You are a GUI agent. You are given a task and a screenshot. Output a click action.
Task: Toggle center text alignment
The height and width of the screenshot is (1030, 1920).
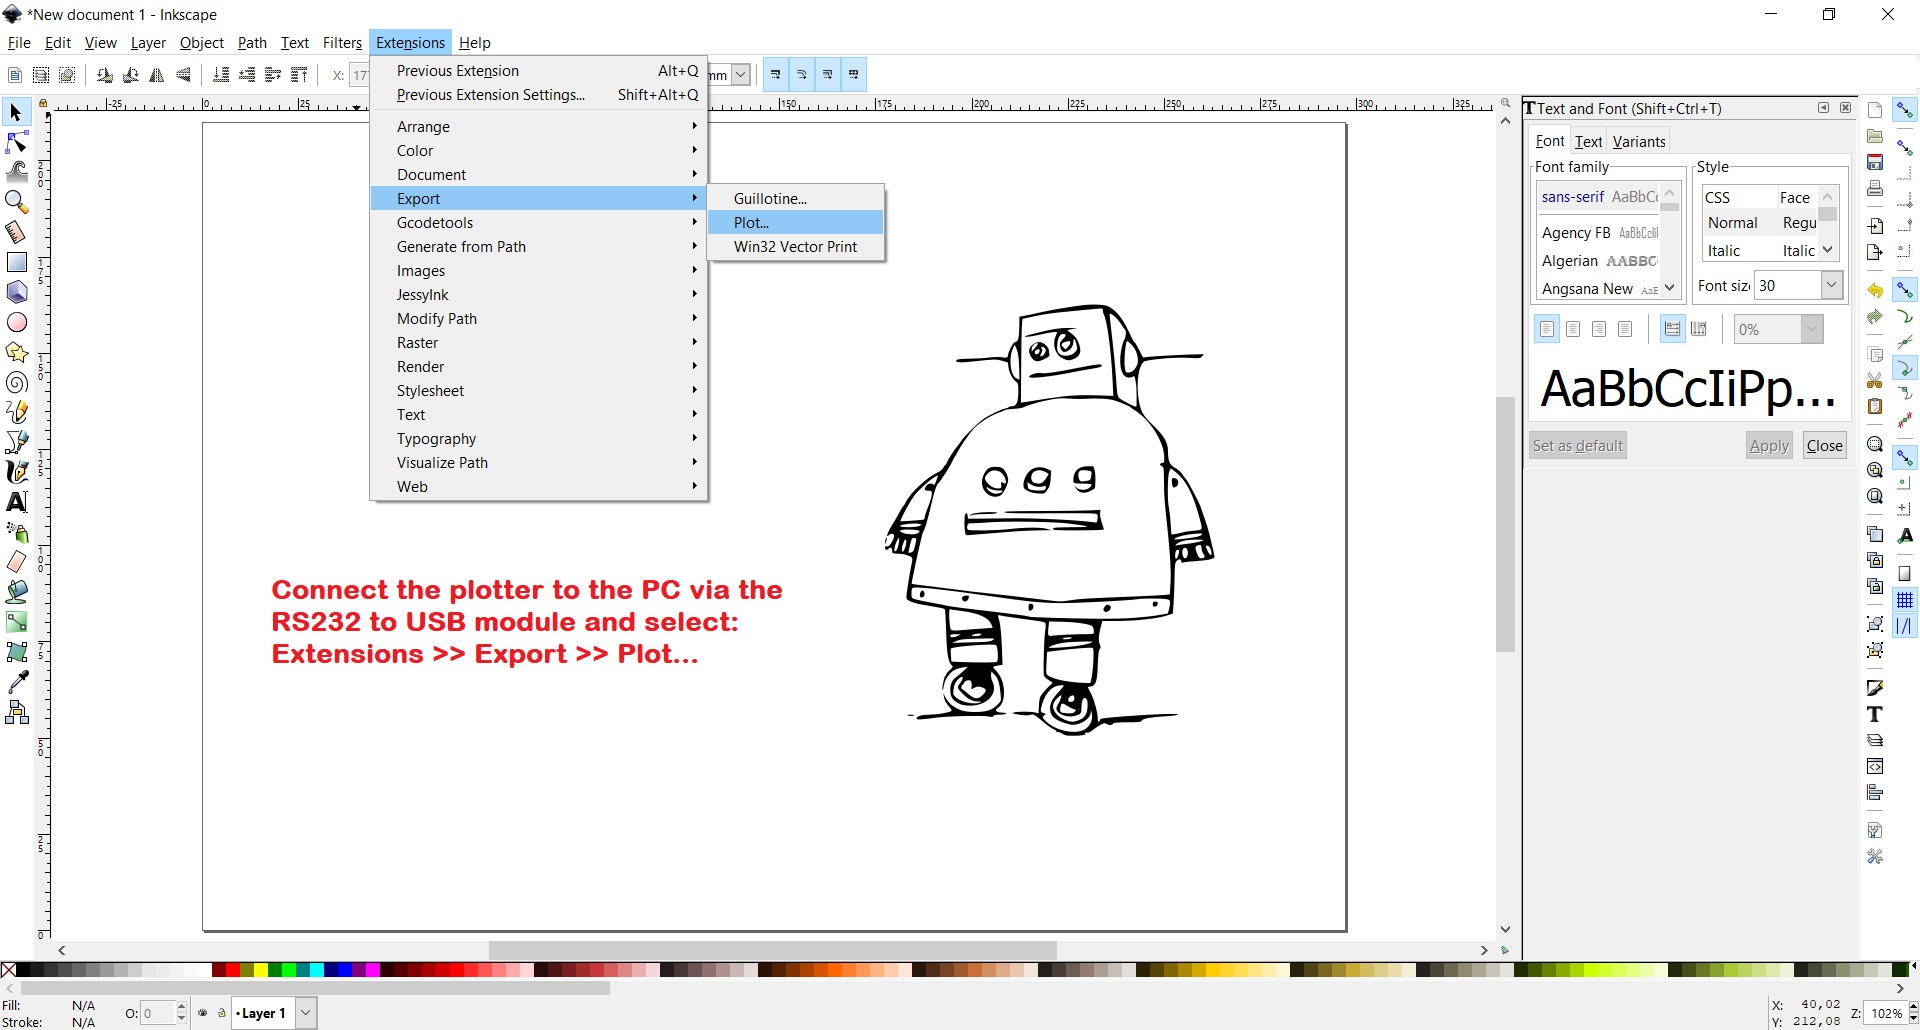click(1573, 329)
